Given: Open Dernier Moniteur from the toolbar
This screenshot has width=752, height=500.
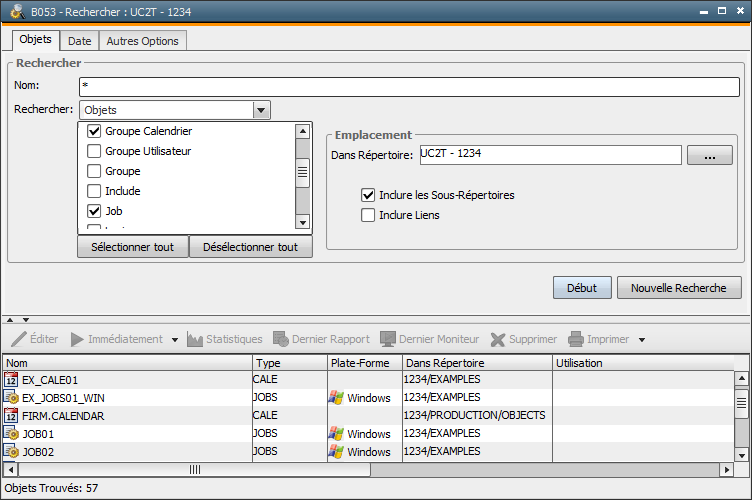Looking at the screenshot, I should [429, 339].
